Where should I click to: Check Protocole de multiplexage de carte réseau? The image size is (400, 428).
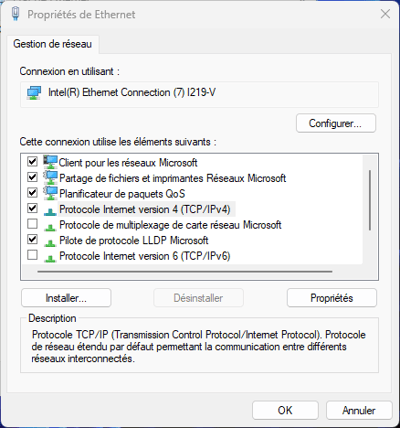(x=32, y=224)
